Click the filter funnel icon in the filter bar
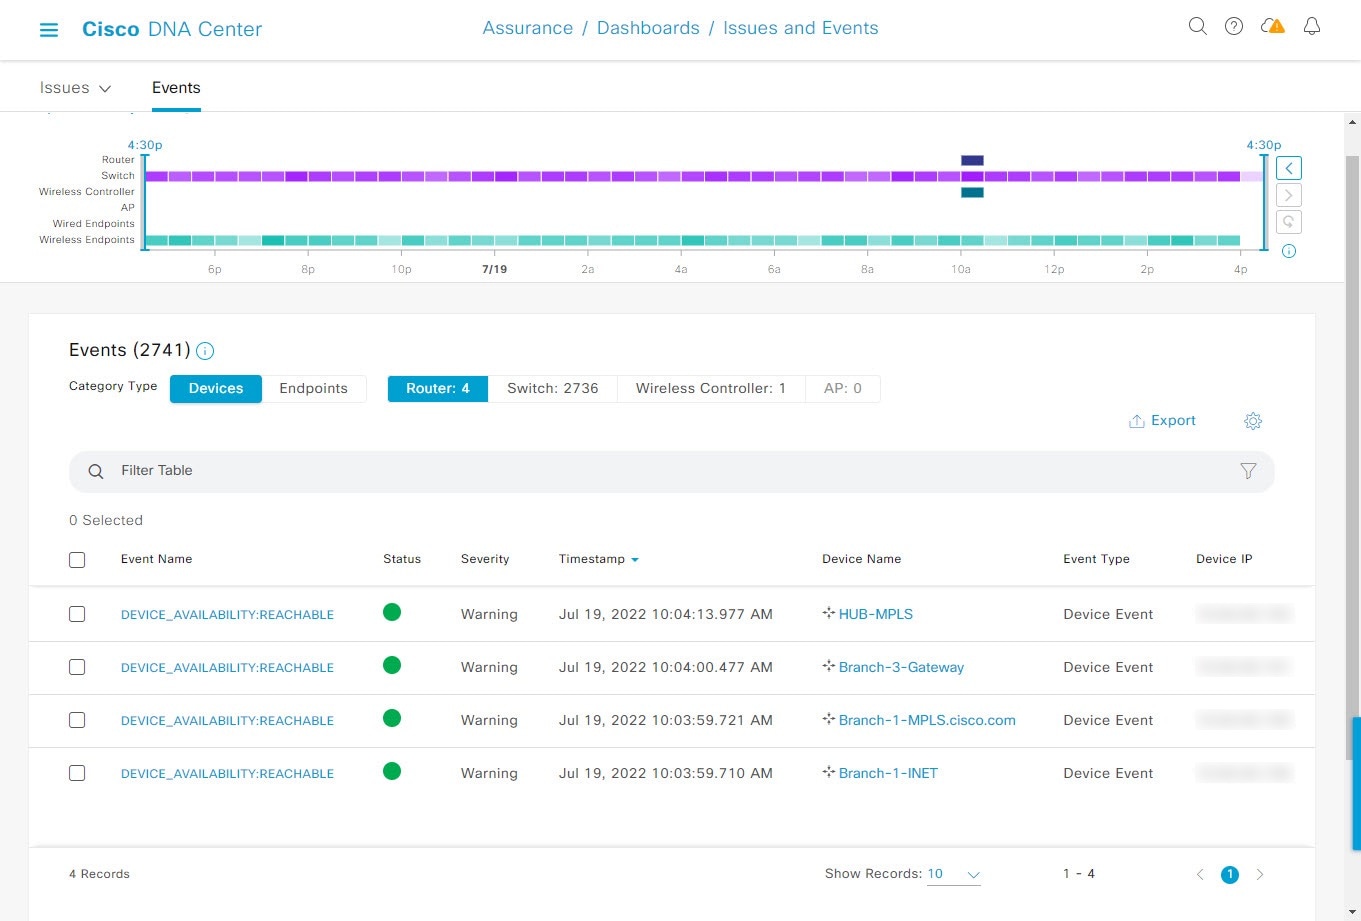This screenshot has height=921, width=1361. (1247, 470)
